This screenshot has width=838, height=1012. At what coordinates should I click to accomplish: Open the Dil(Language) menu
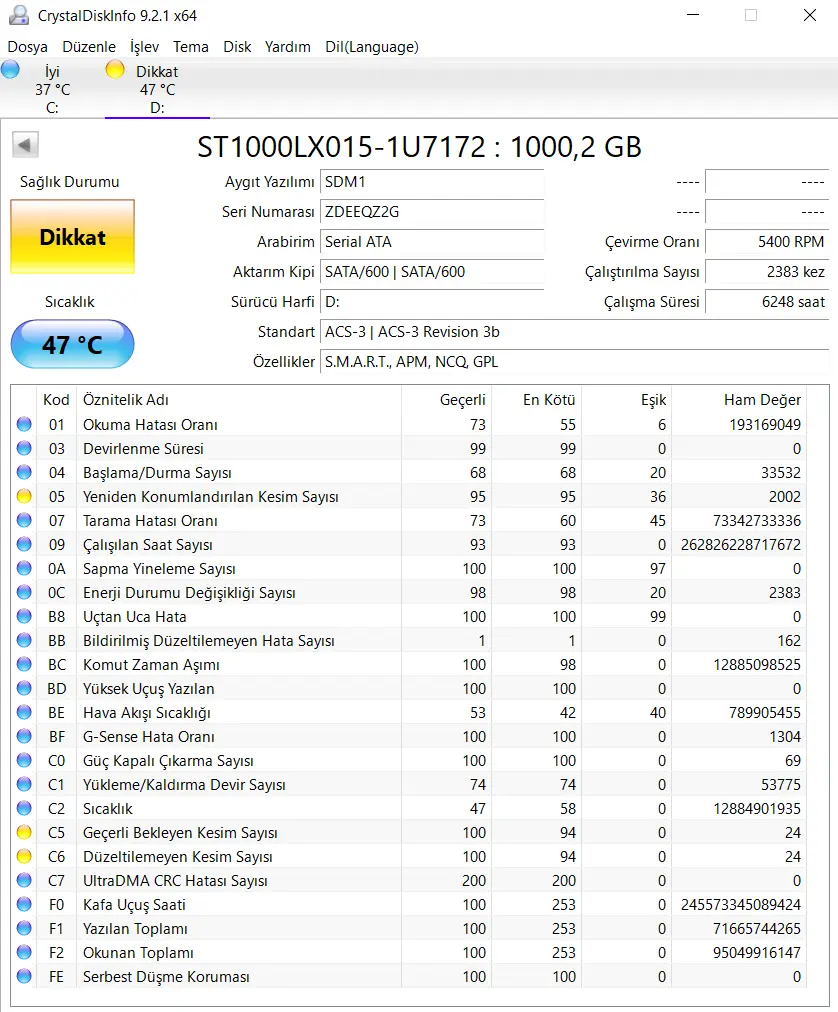pyautogui.click(x=372, y=47)
